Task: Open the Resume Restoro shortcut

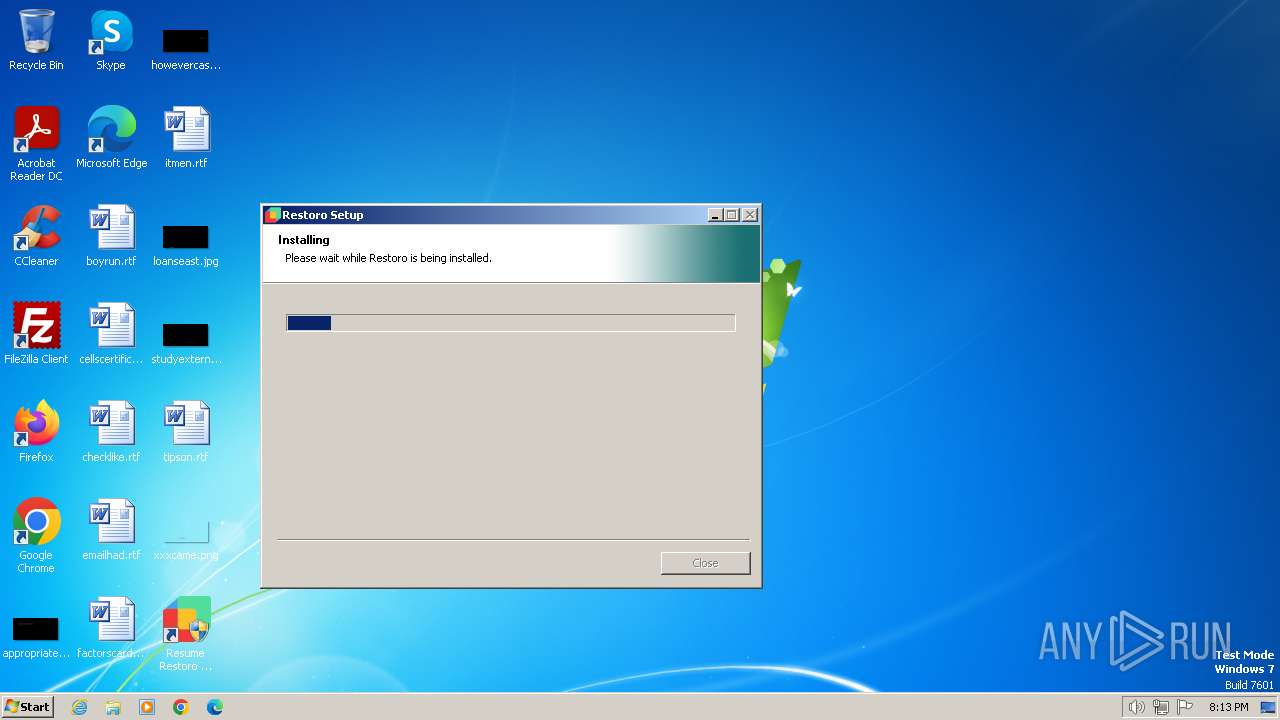Action: [186, 634]
